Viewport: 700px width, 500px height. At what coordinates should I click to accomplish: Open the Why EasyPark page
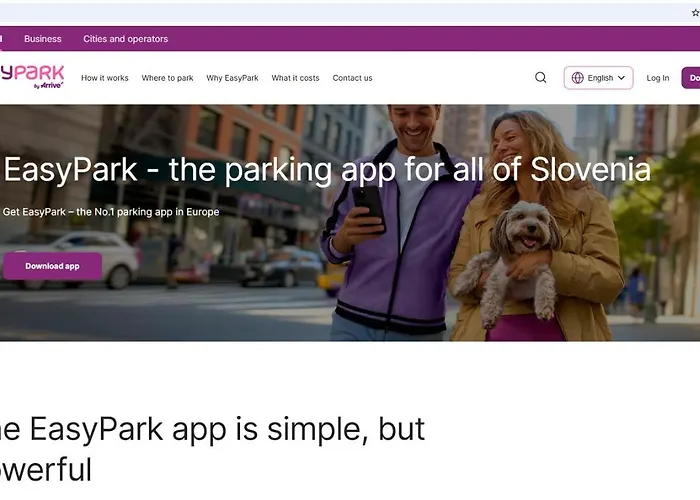pyautogui.click(x=232, y=78)
